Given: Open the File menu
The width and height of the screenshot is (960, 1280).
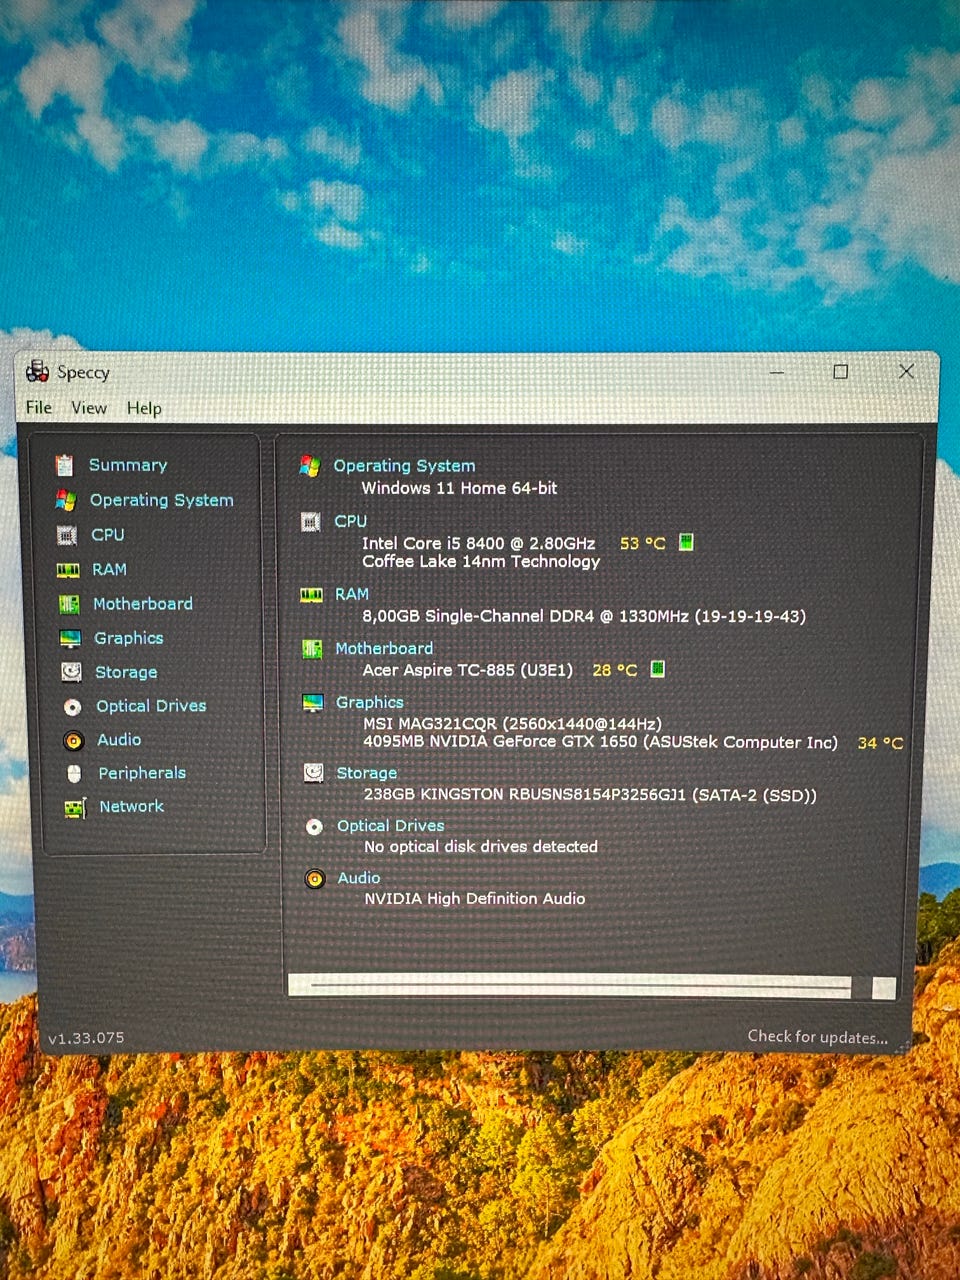Looking at the screenshot, I should [39, 407].
